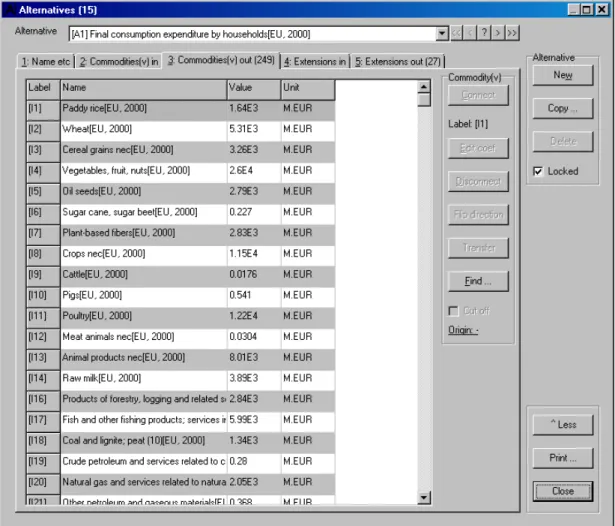Click the Find ... button
This screenshot has height=526, width=615.
(x=478, y=281)
